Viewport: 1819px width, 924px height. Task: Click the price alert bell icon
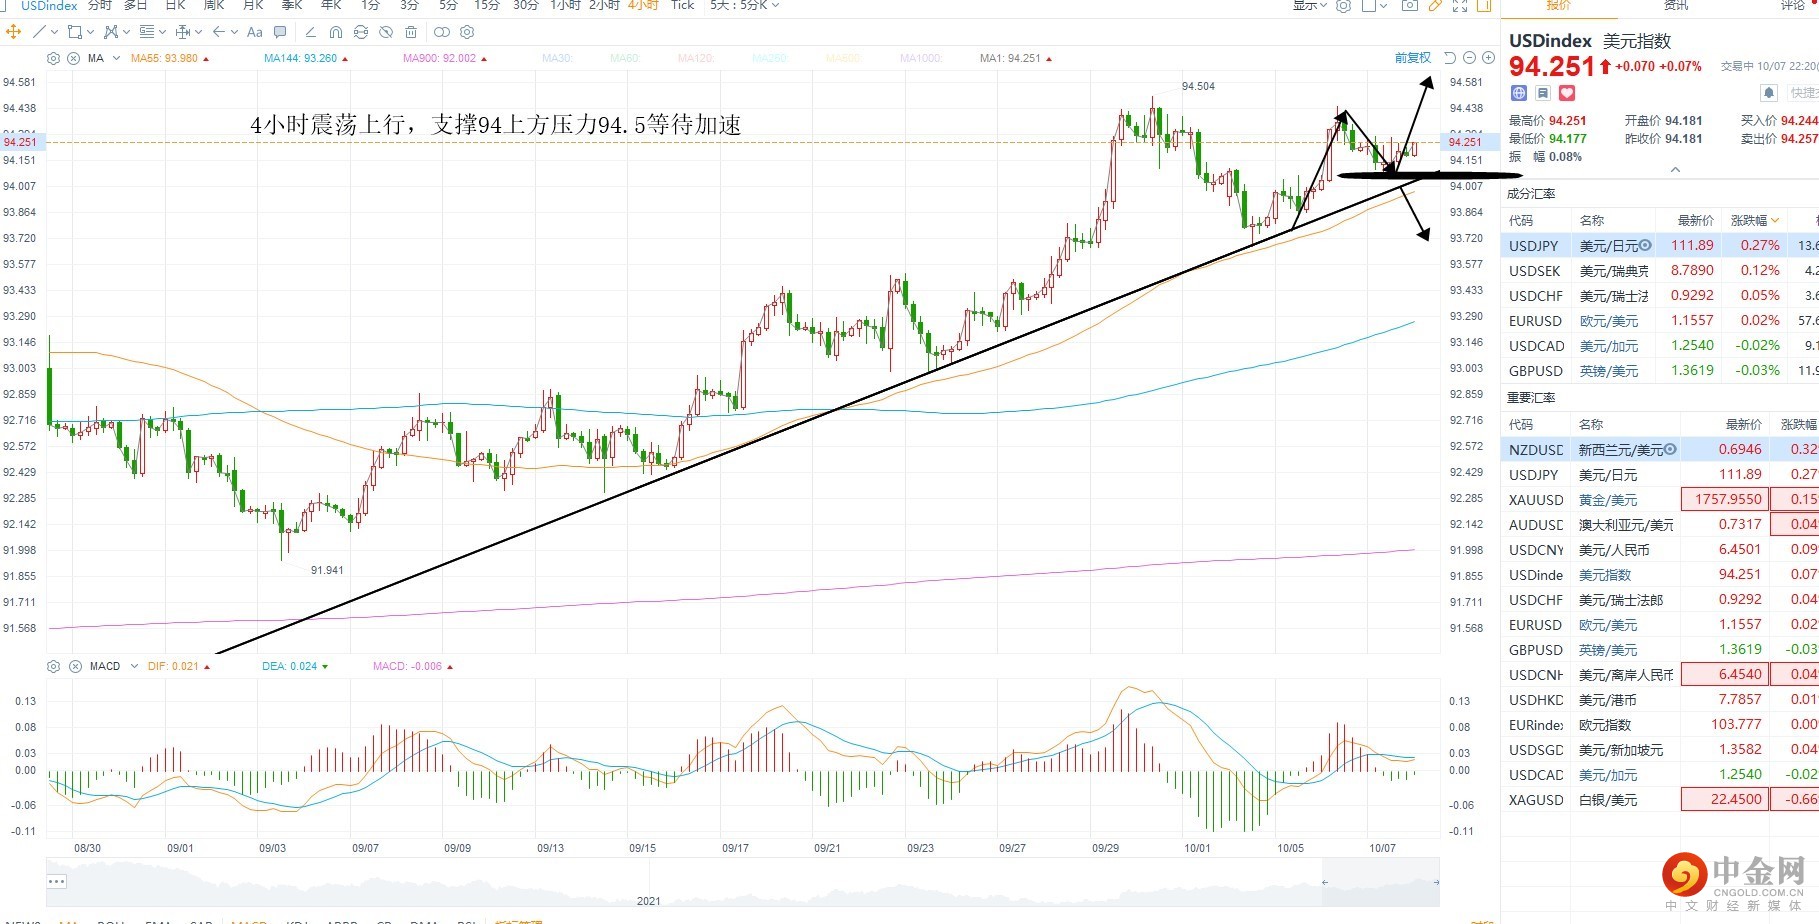click(x=1768, y=93)
